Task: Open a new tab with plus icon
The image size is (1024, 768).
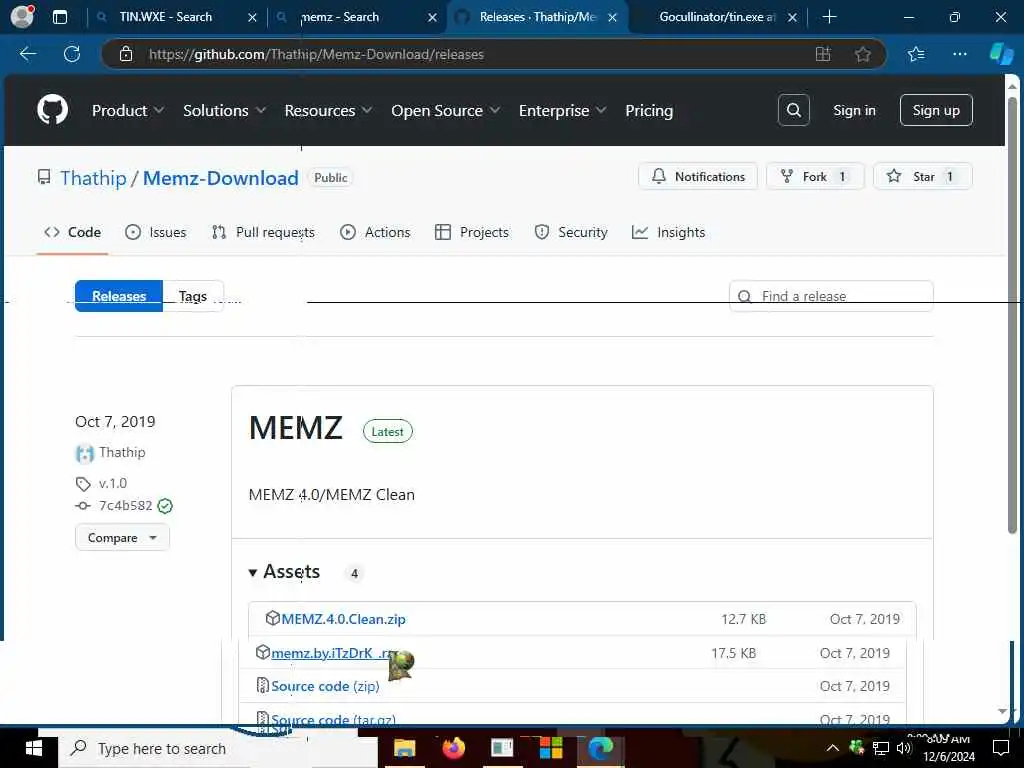Action: (x=829, y=17)
